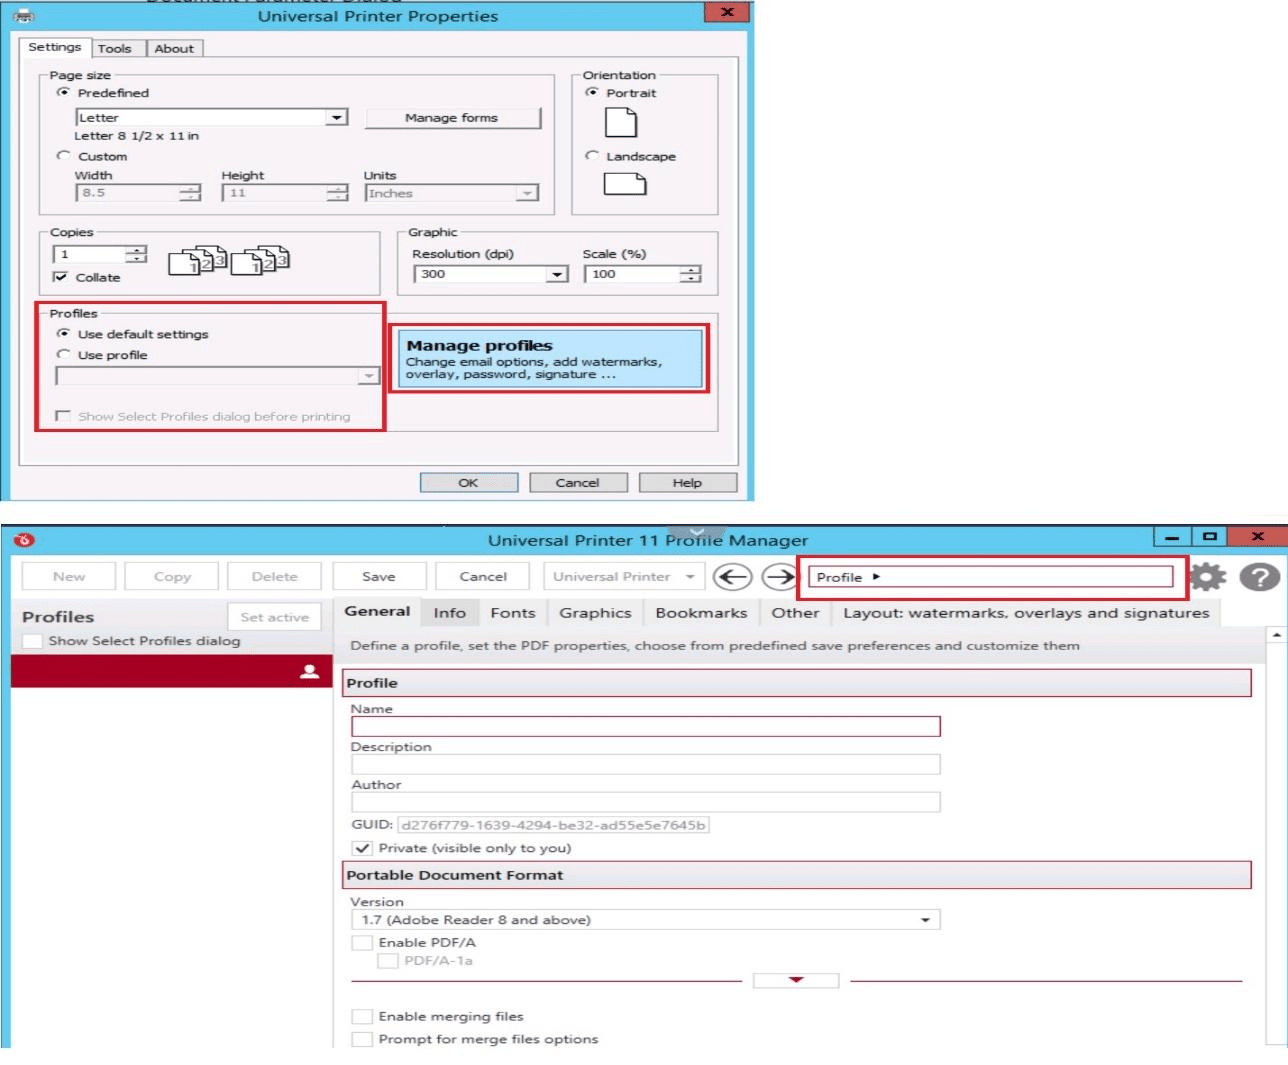The height and width of the screenshot is (1065, 1288).
Task: Open the Bookmarks tab
Action: [701, 613]
